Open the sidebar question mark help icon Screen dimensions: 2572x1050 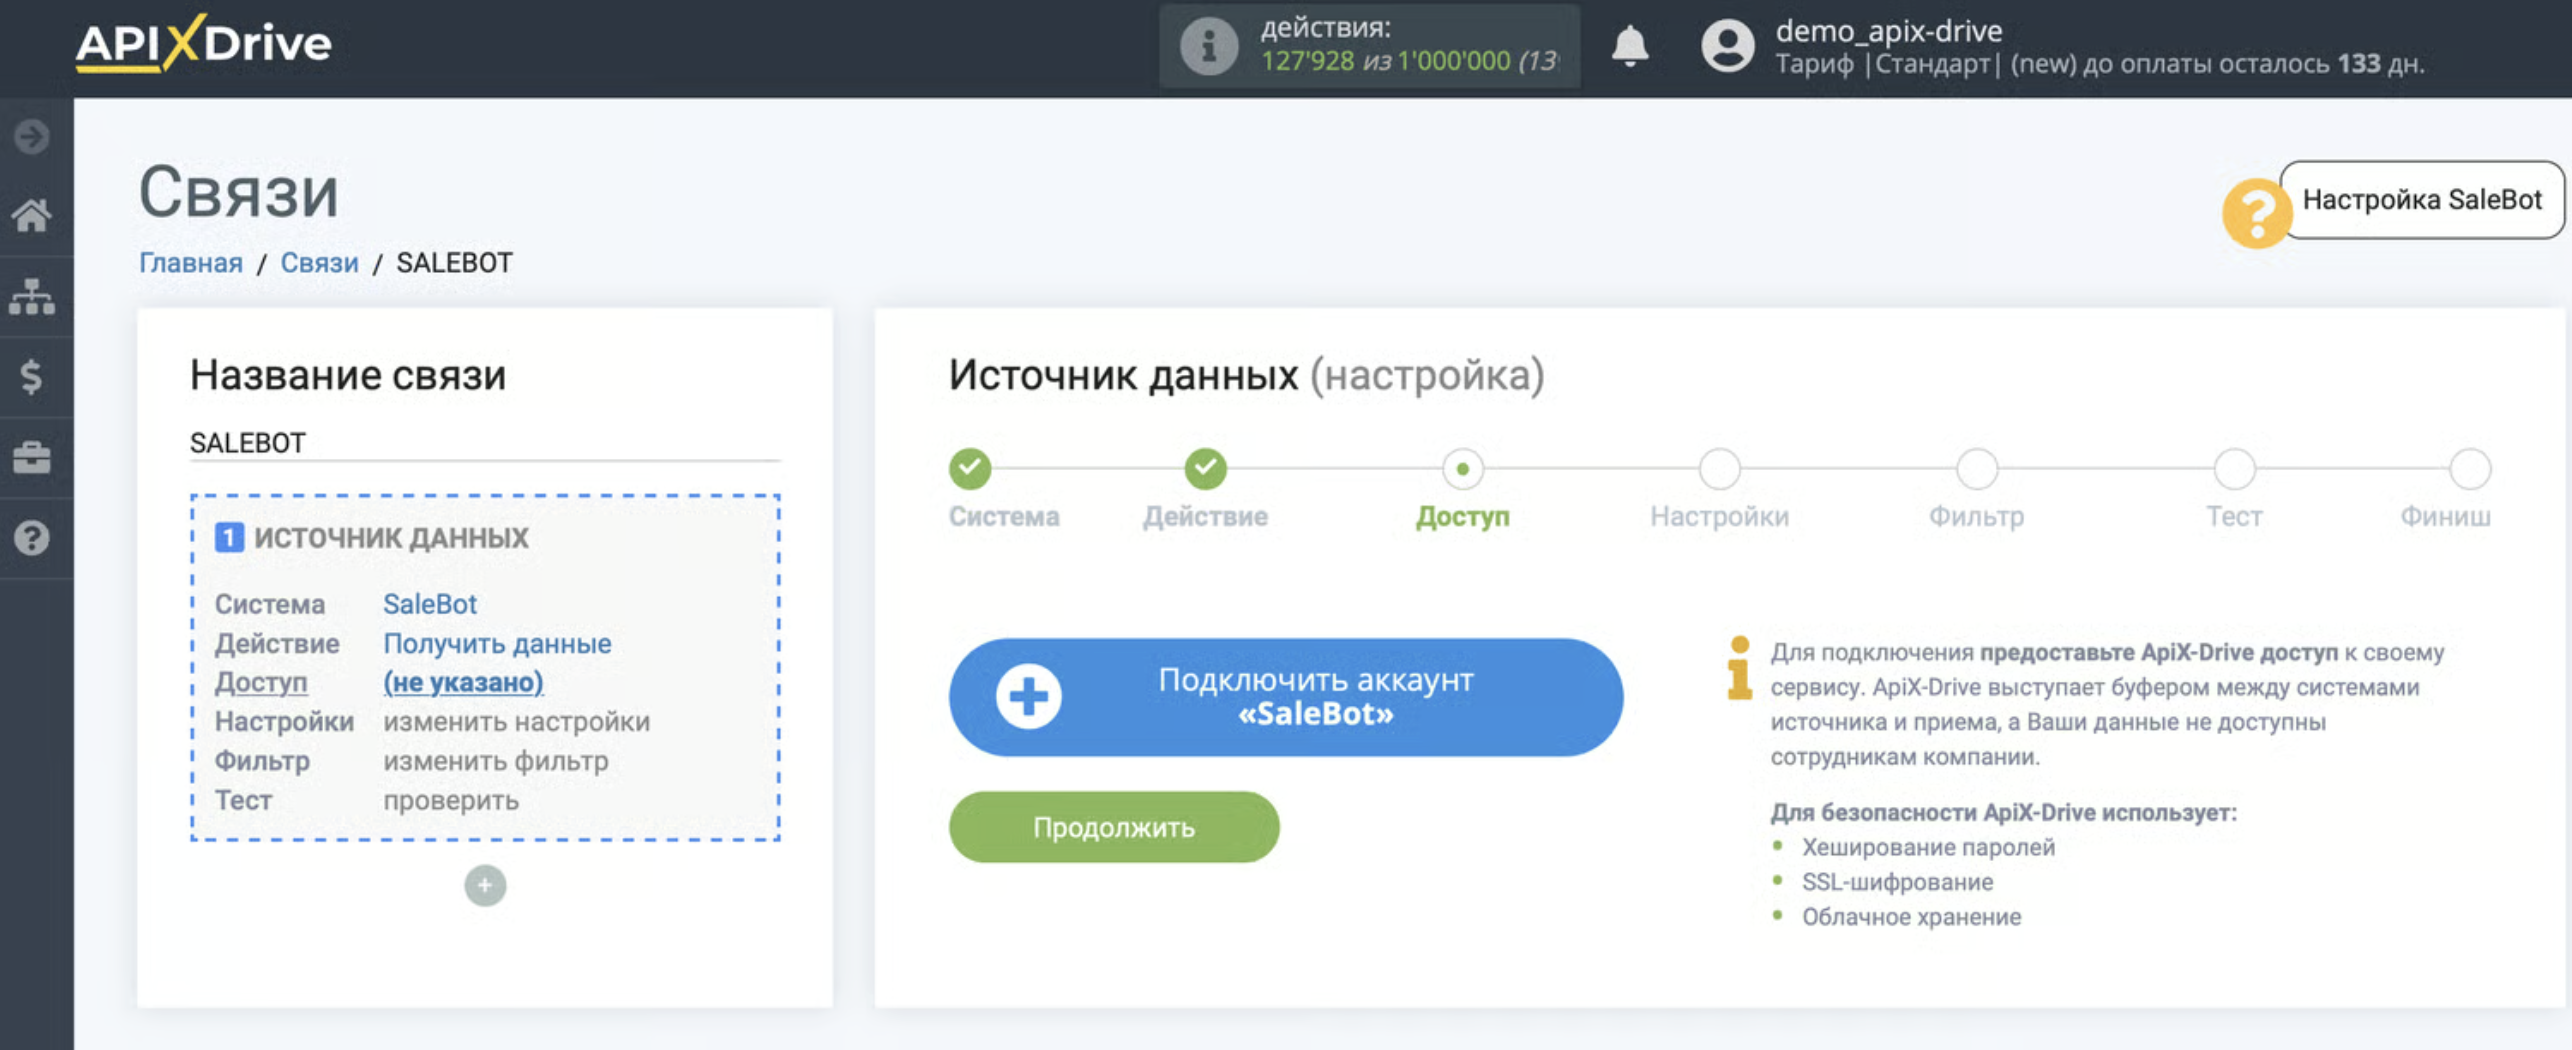coord(32,538)
